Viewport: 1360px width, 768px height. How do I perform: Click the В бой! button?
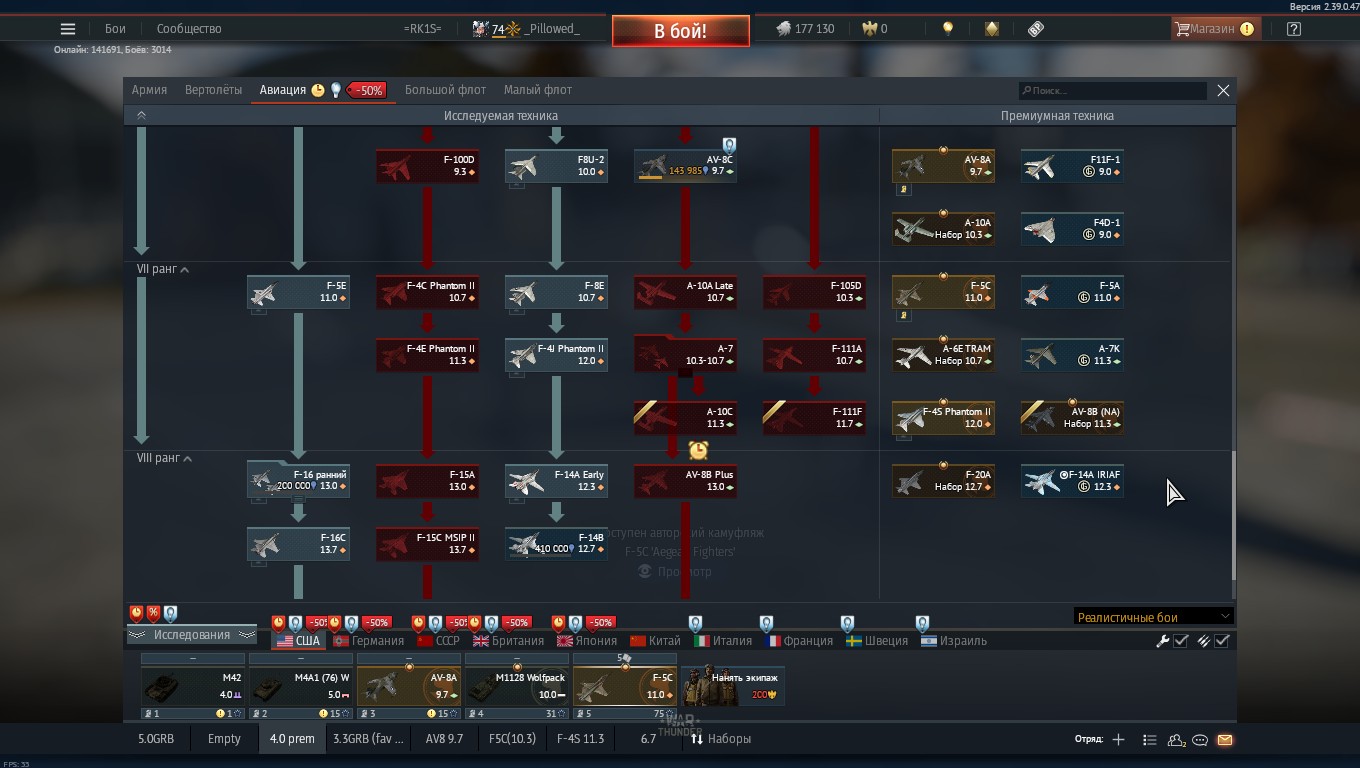[680, 31]
